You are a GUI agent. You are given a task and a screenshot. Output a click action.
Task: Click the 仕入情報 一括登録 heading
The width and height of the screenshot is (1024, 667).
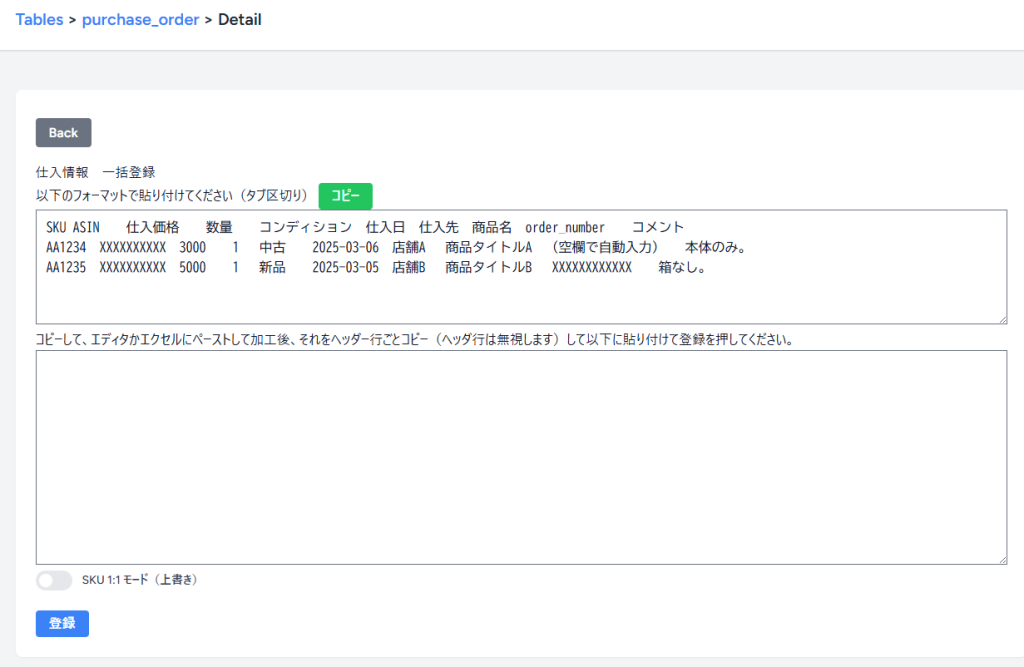(95, 172)
